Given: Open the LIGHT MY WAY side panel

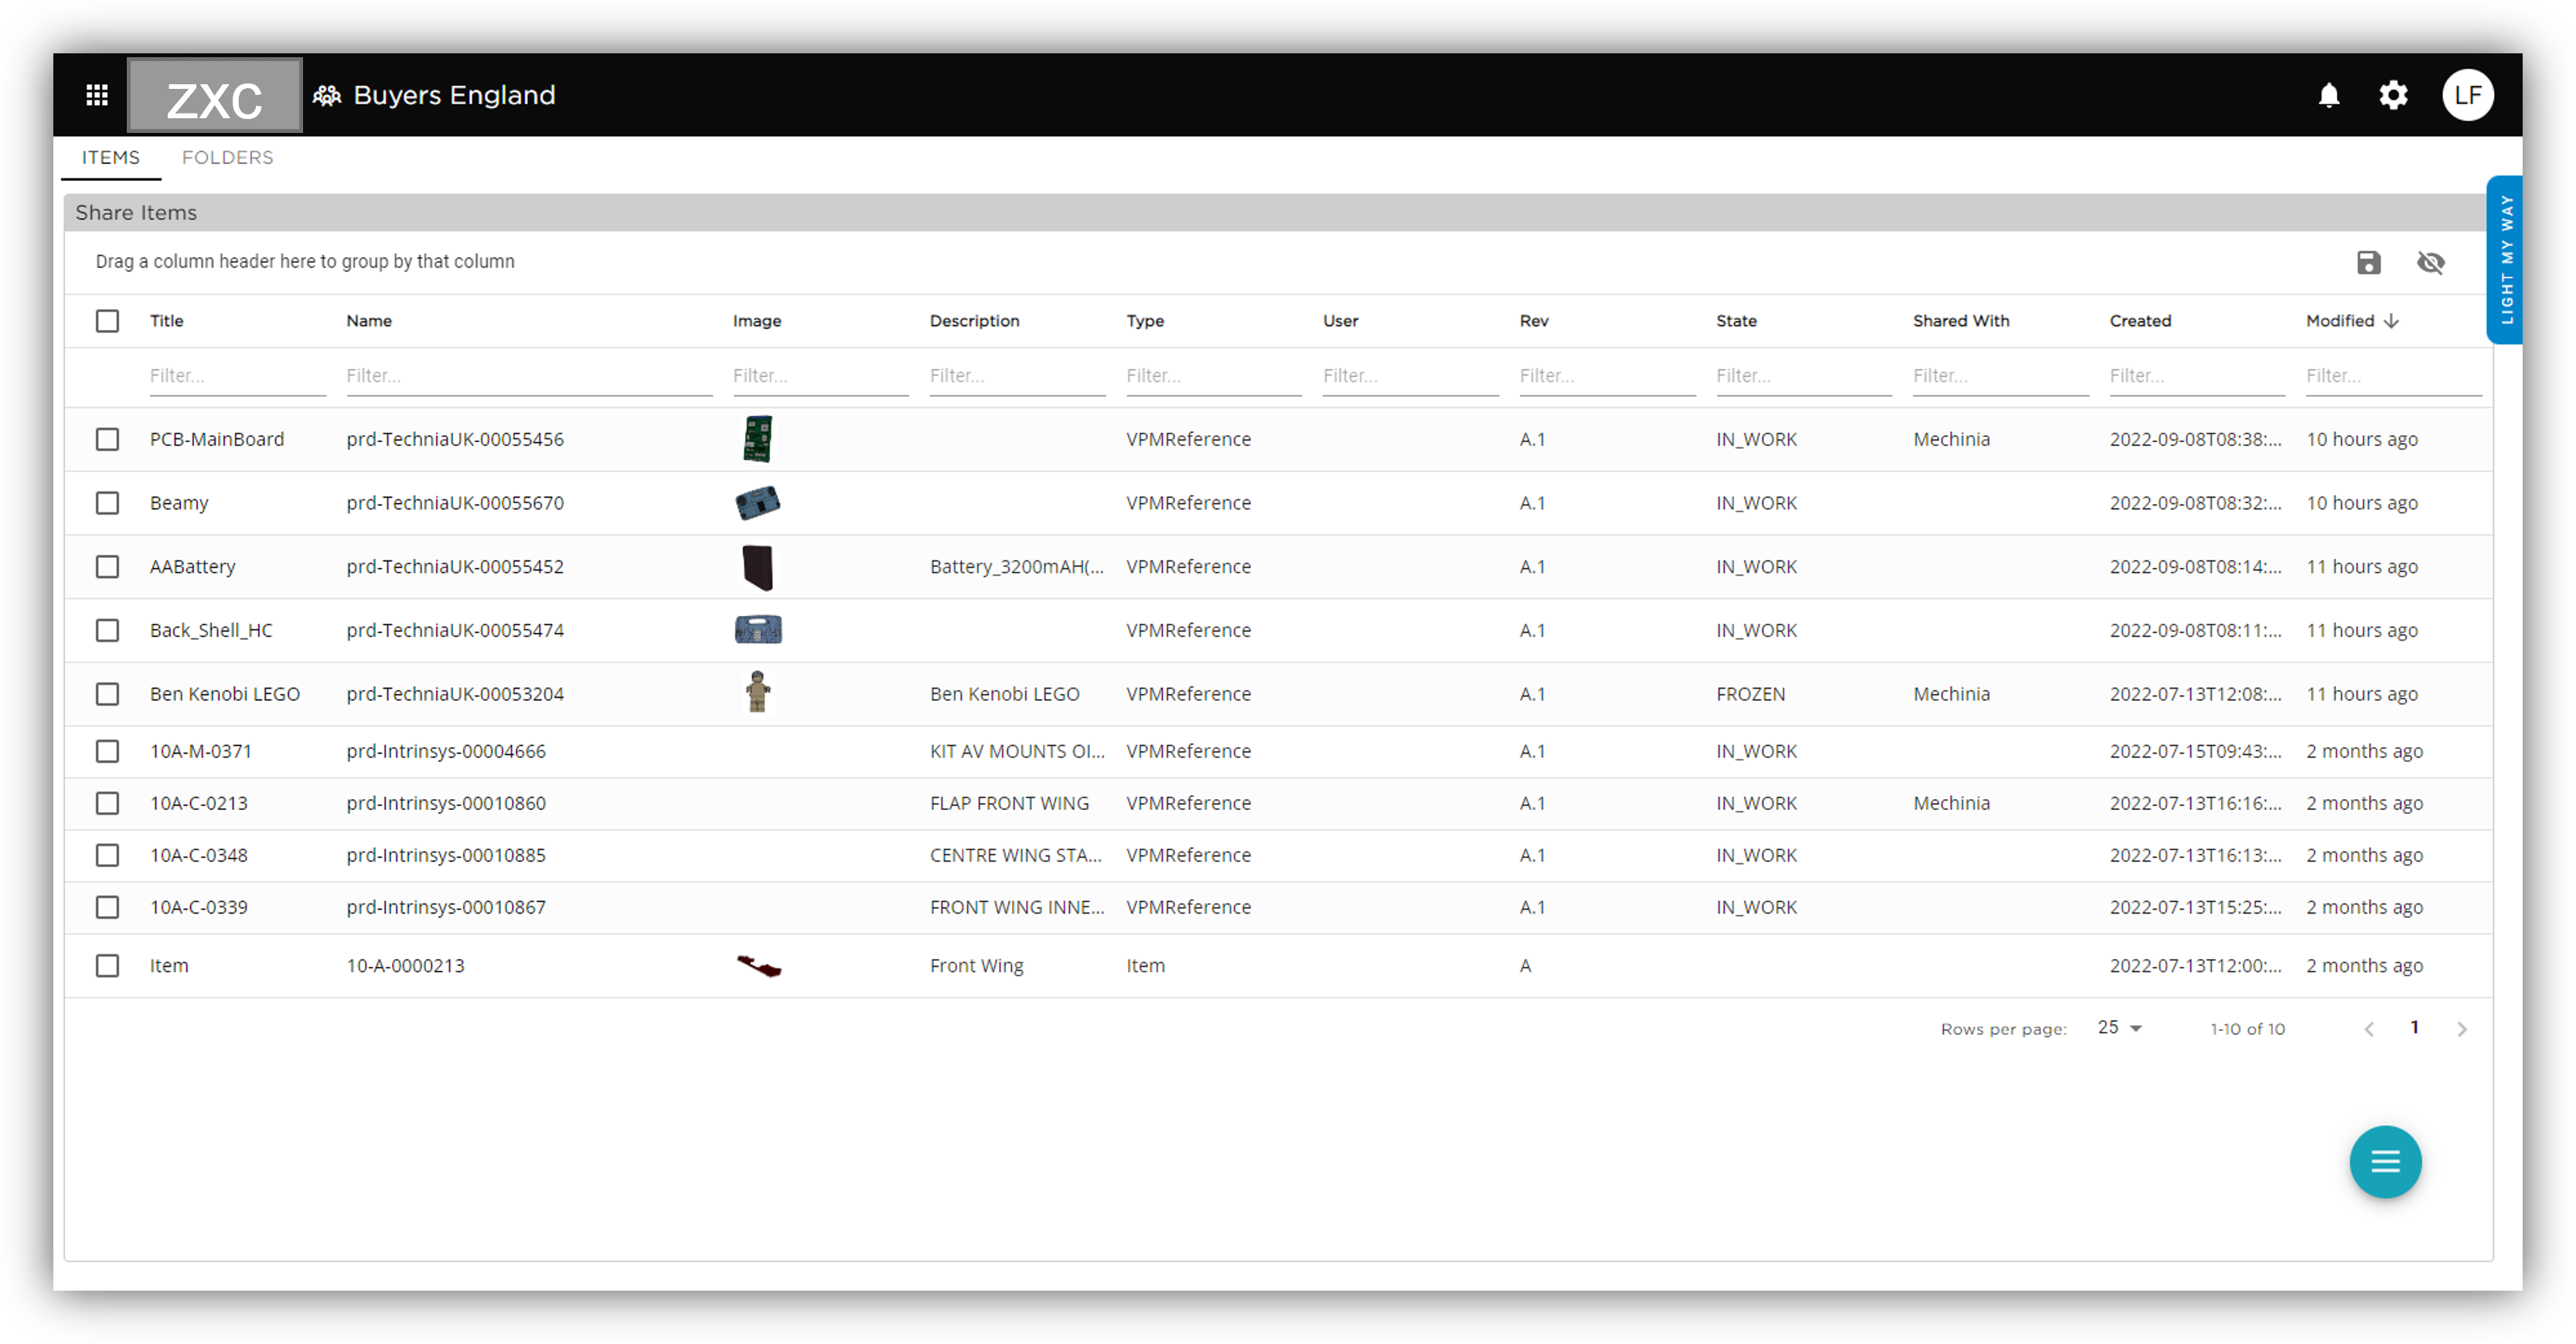Looking at the screenshot, I should 2506,258.
